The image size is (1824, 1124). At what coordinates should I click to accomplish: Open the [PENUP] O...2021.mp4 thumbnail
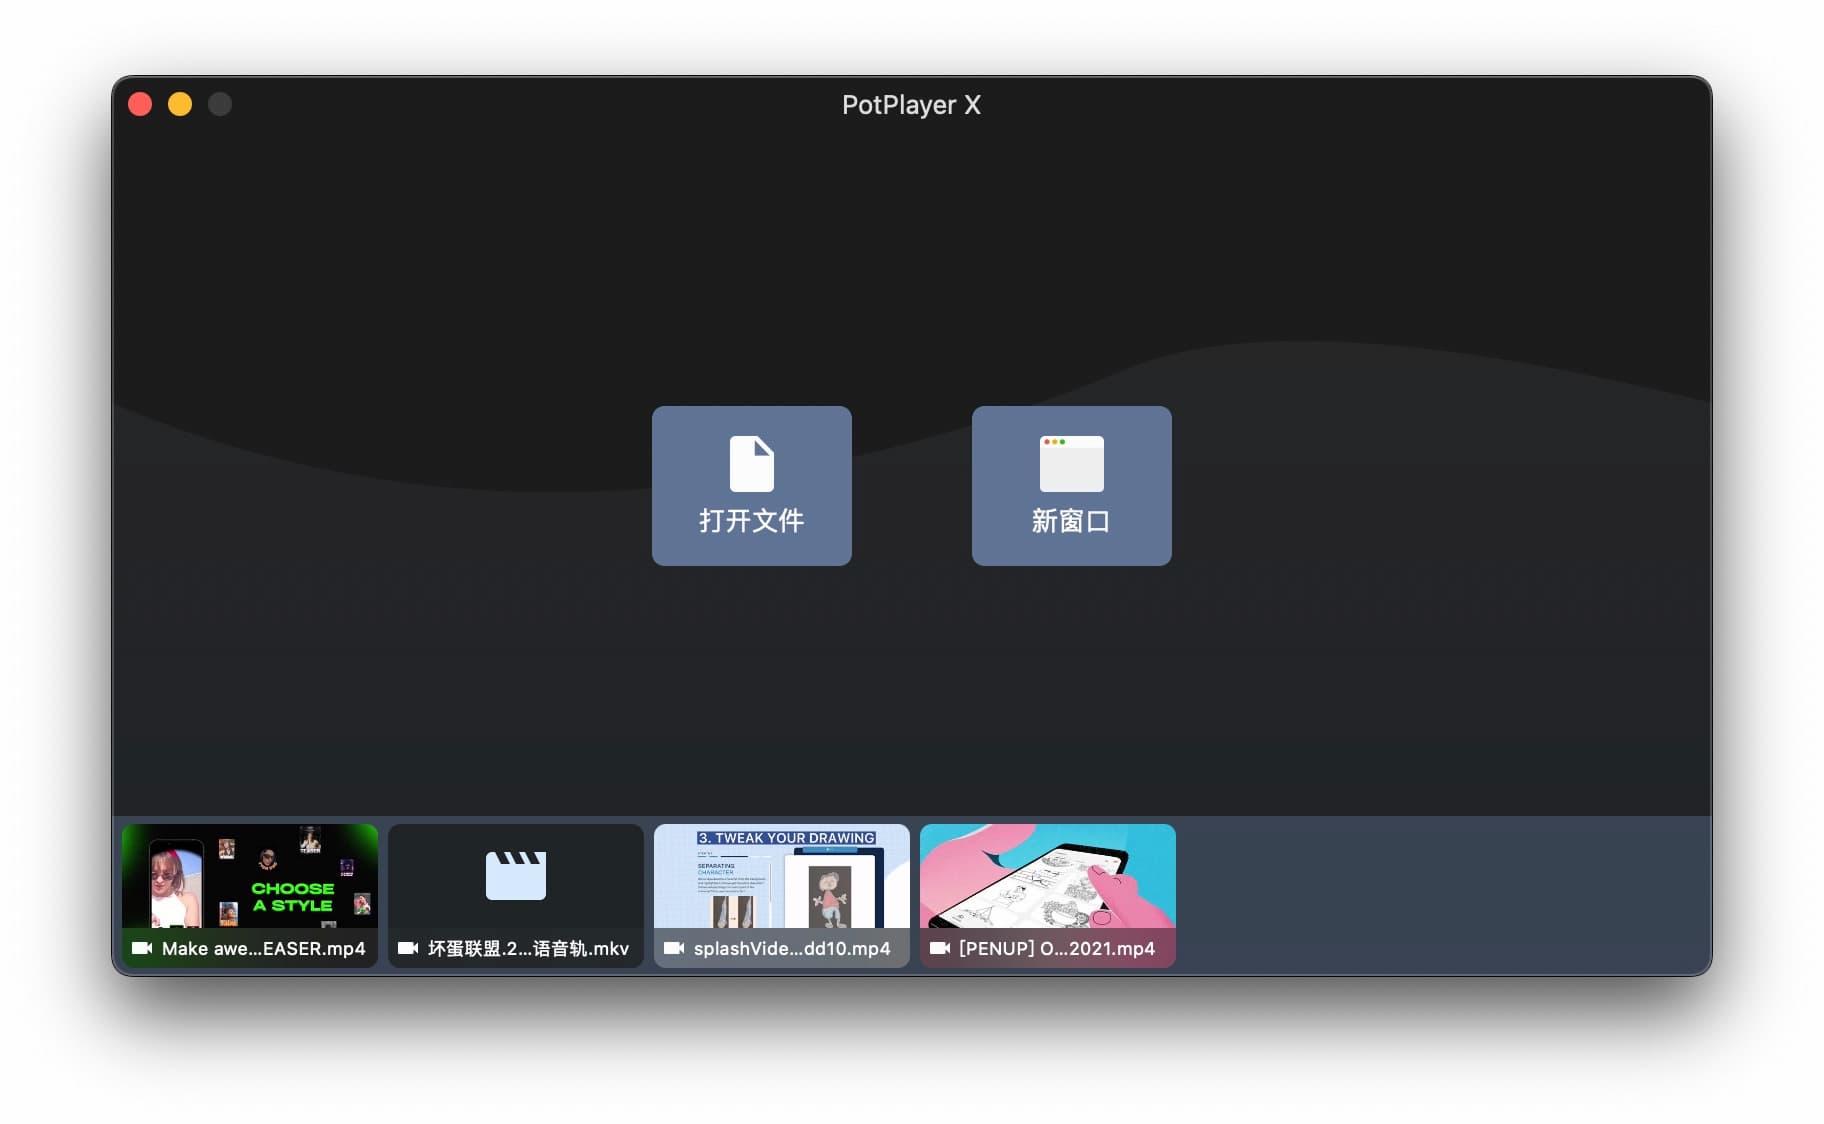point(1048,895)
